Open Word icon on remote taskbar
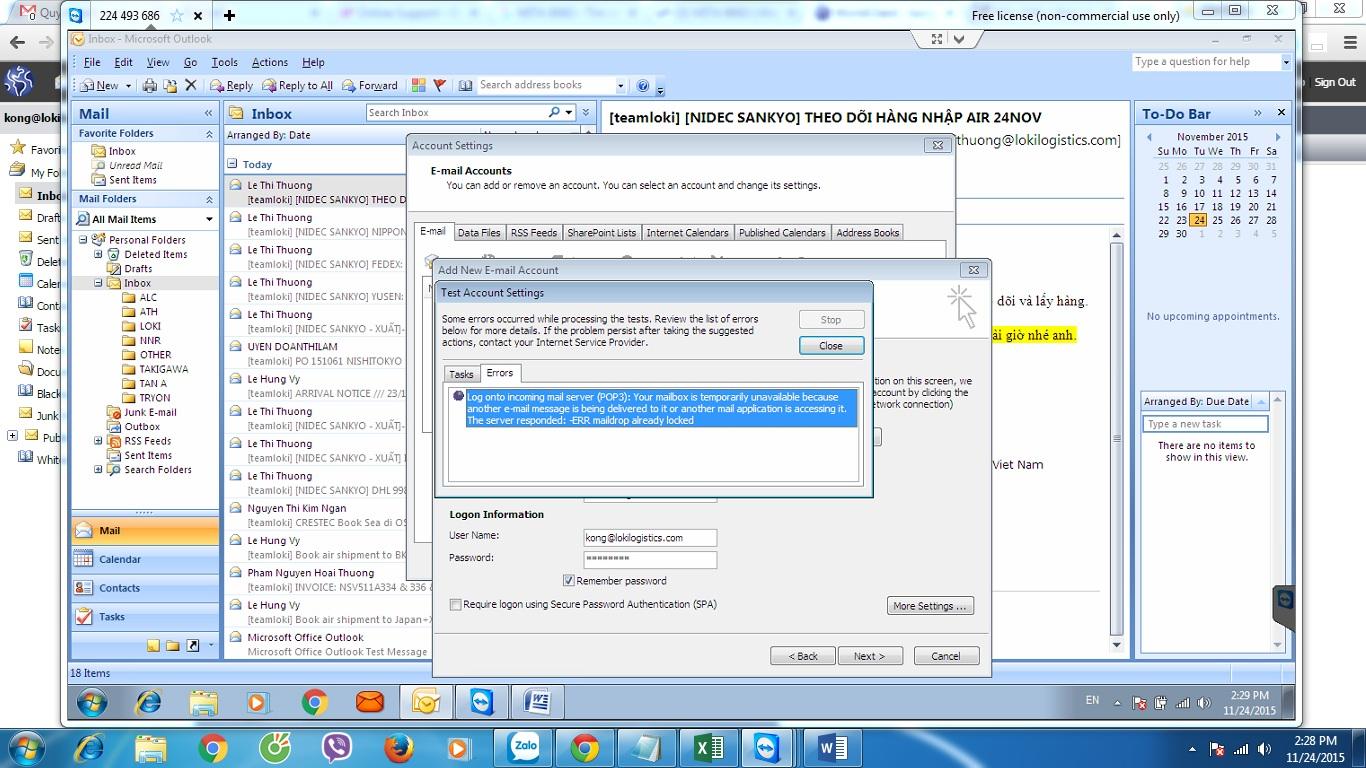The width and height of the screenshot is (1366, 768). pyautogui.click(x=537, y=703)
